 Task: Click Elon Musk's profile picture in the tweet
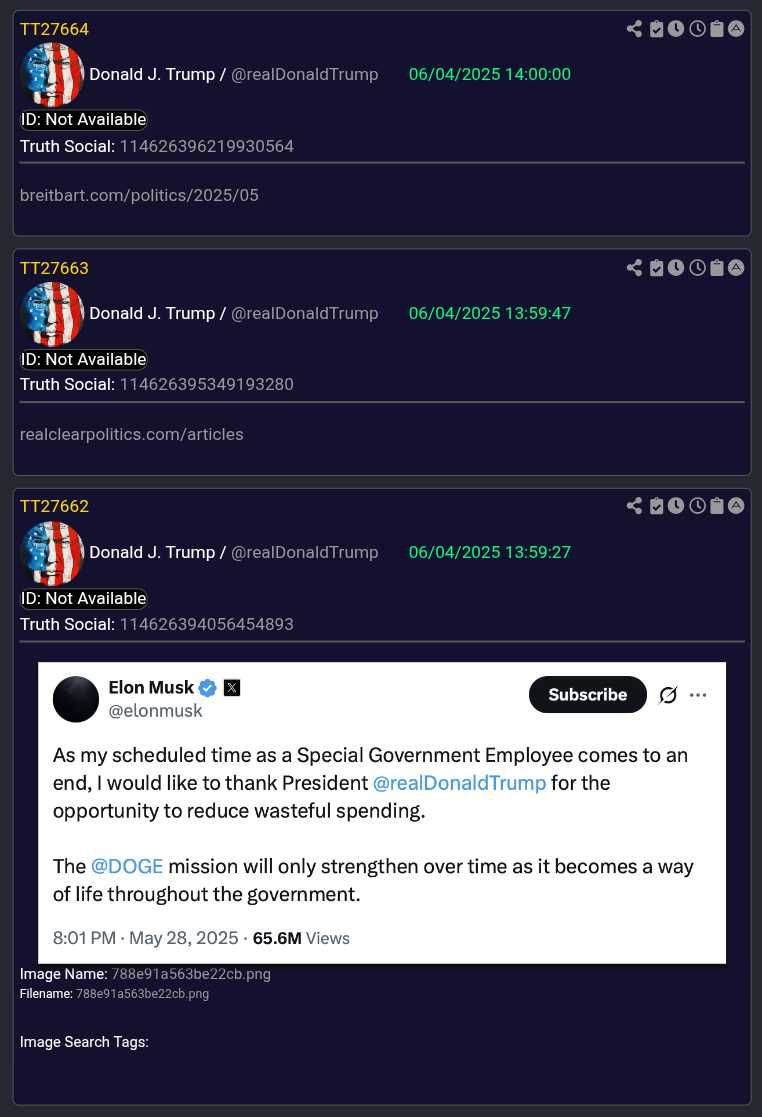[76, 699]
